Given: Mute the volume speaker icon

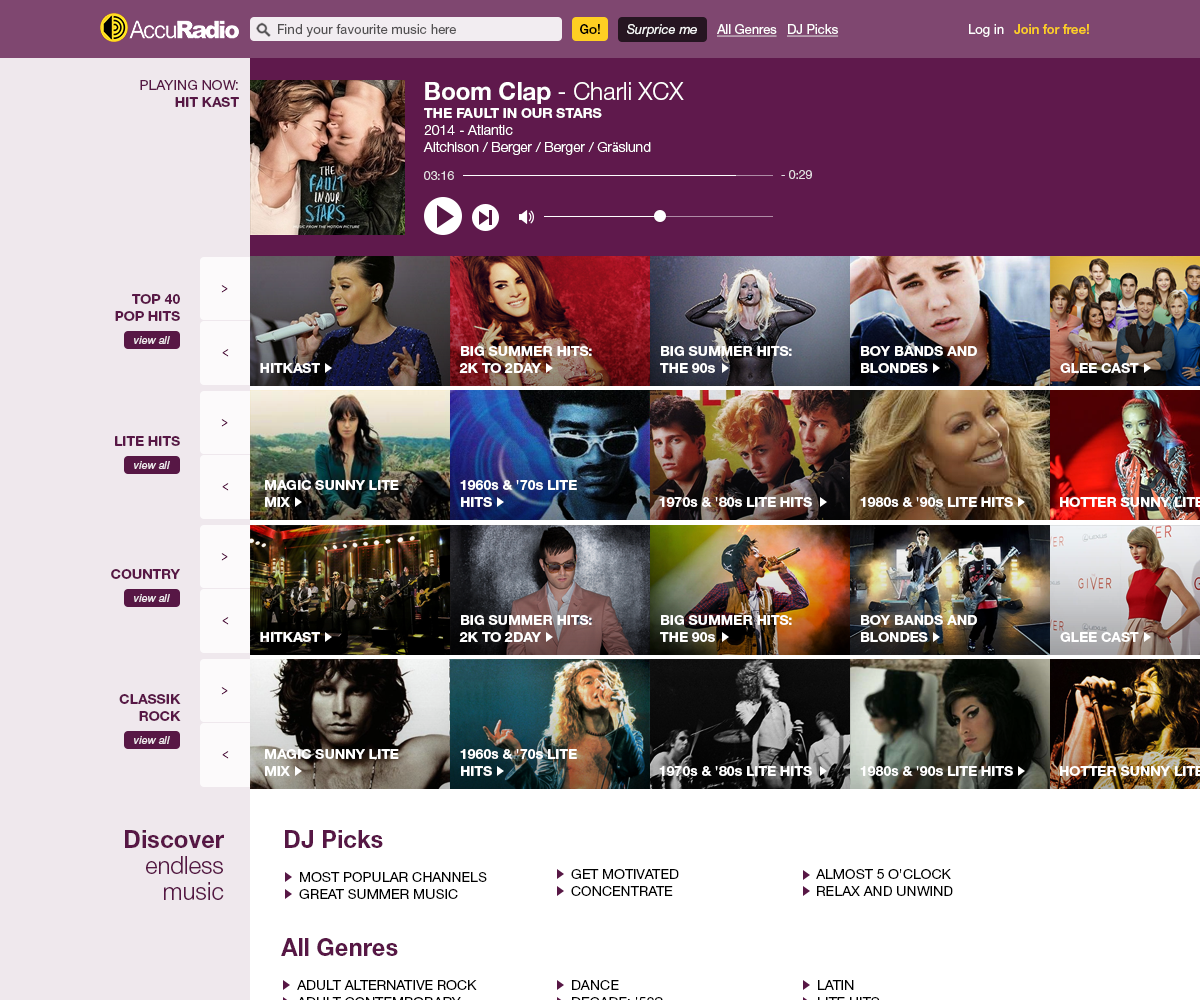Looking at the screenshot, I should coord(526,216).
